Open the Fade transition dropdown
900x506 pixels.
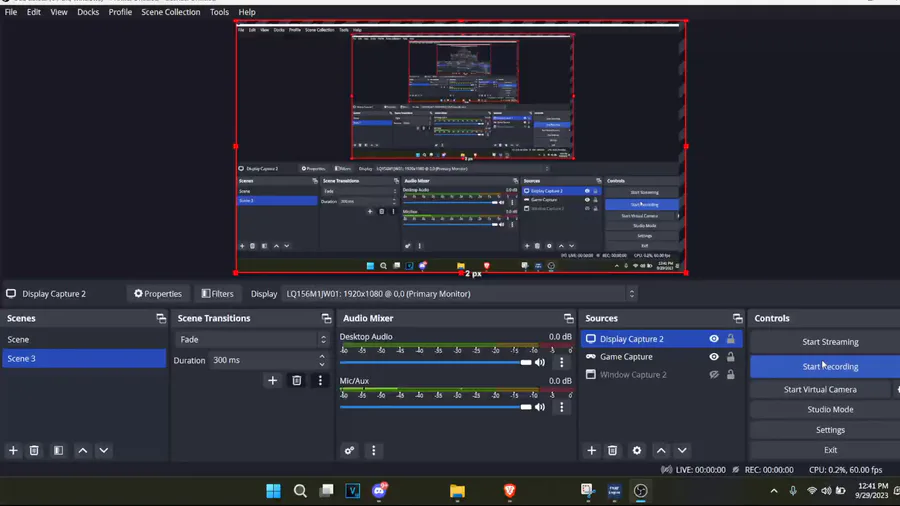(x=252, y=340)
